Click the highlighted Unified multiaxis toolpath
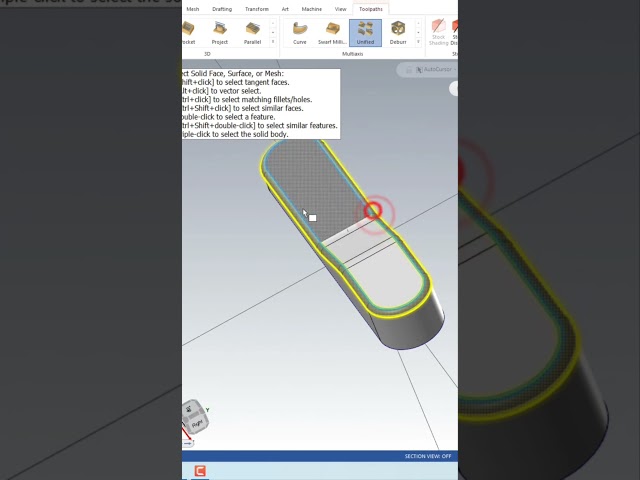 [365, 33]
